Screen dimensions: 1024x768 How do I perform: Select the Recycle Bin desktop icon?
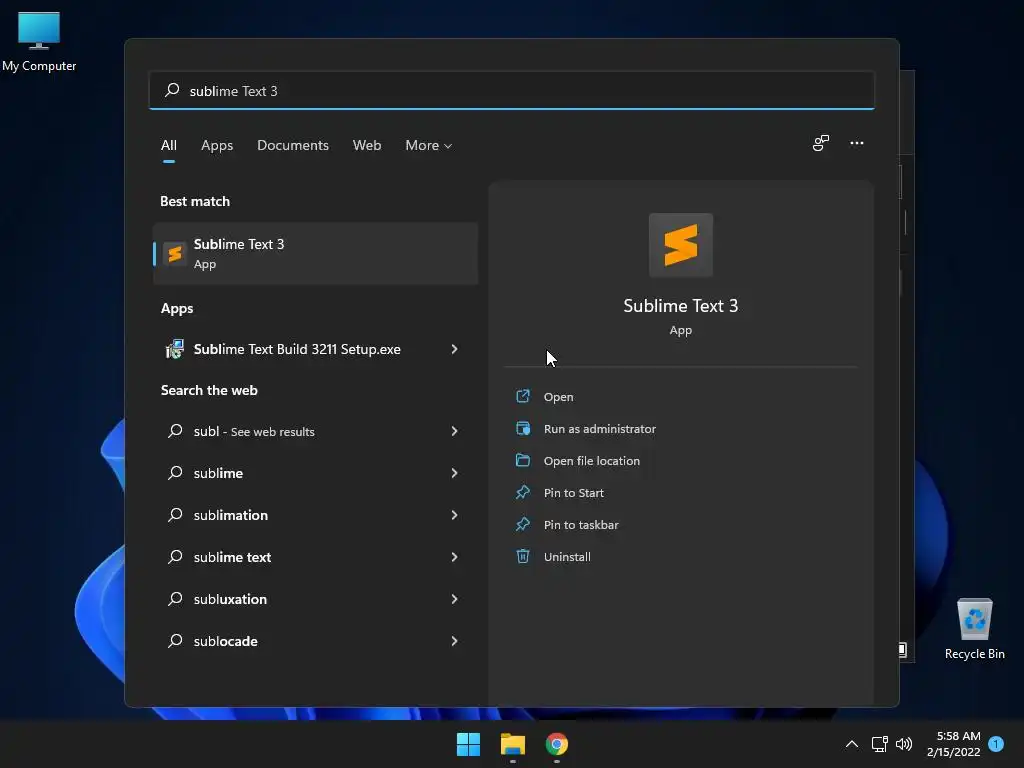[x=974, y=629]
